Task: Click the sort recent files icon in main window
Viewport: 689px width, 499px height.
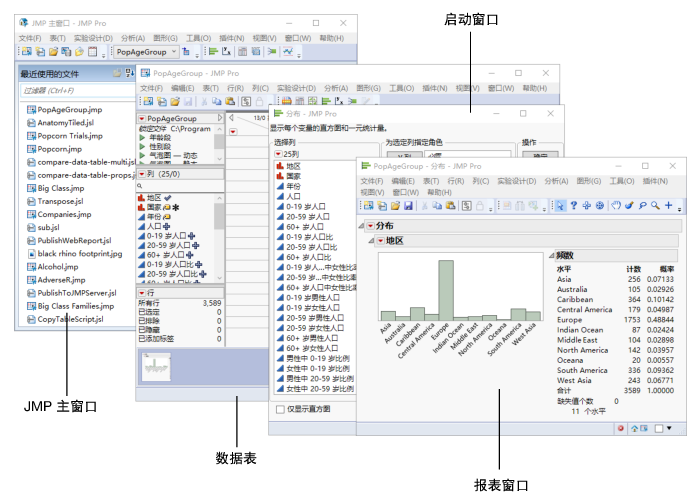Action: (x=130, y=73)
